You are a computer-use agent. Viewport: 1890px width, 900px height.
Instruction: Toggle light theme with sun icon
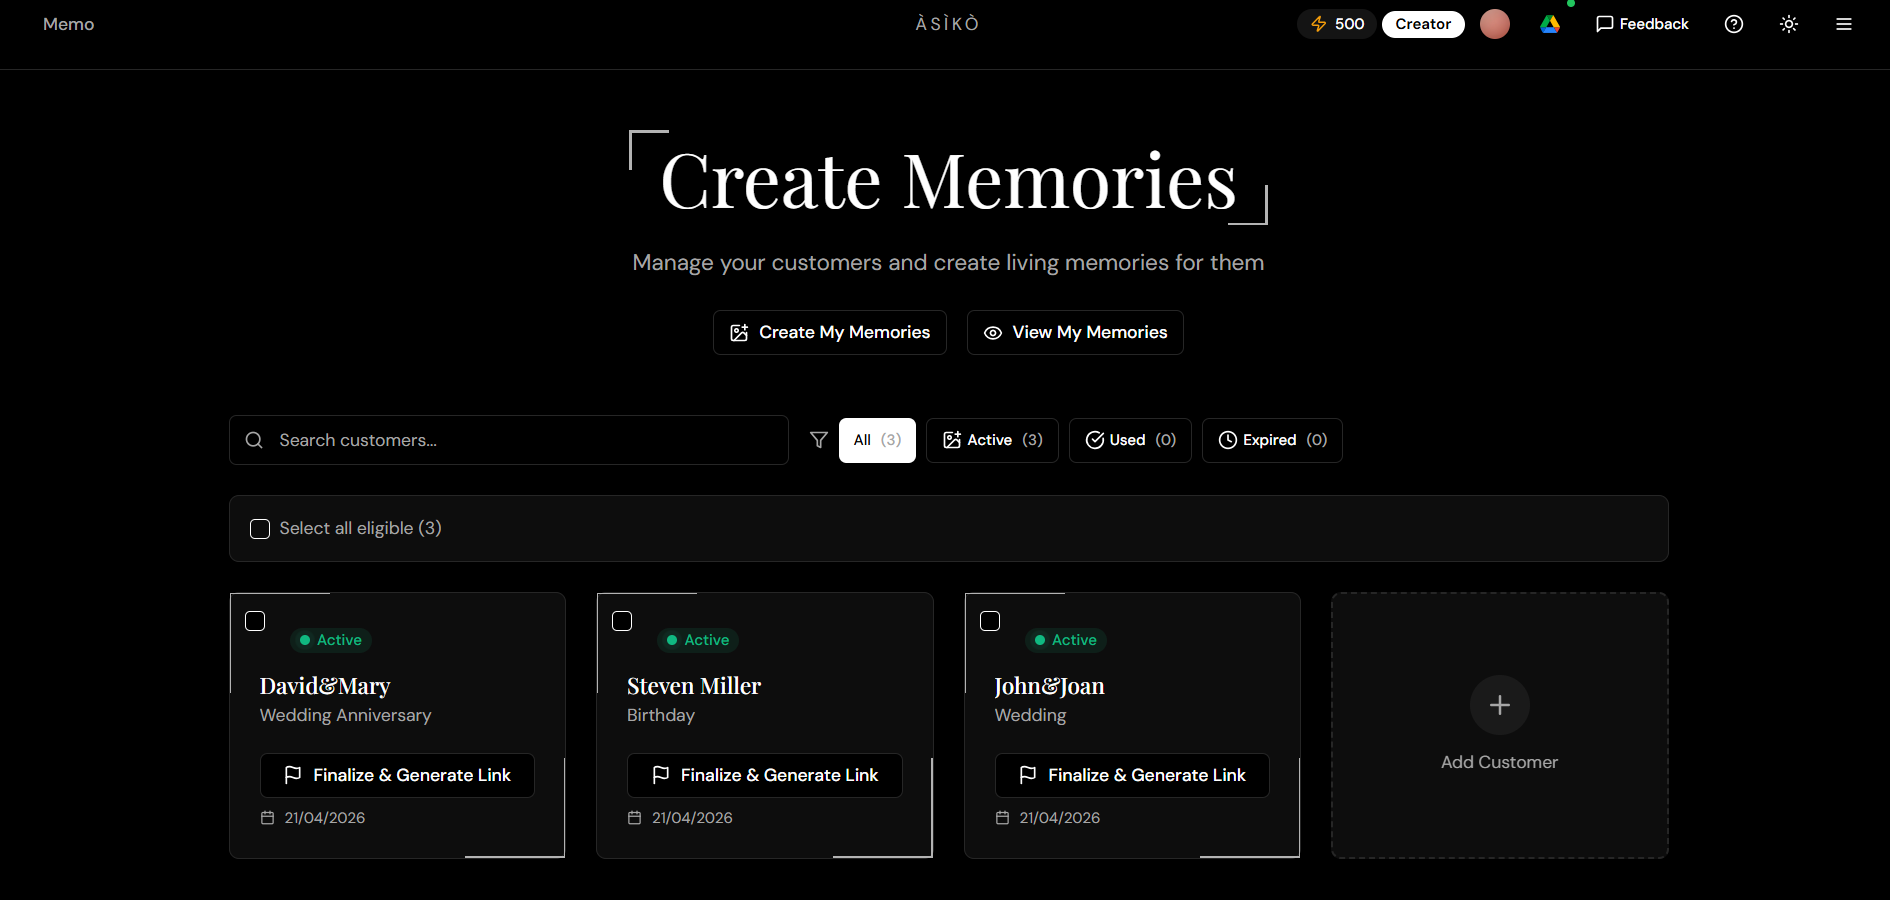pos(1789,24)
